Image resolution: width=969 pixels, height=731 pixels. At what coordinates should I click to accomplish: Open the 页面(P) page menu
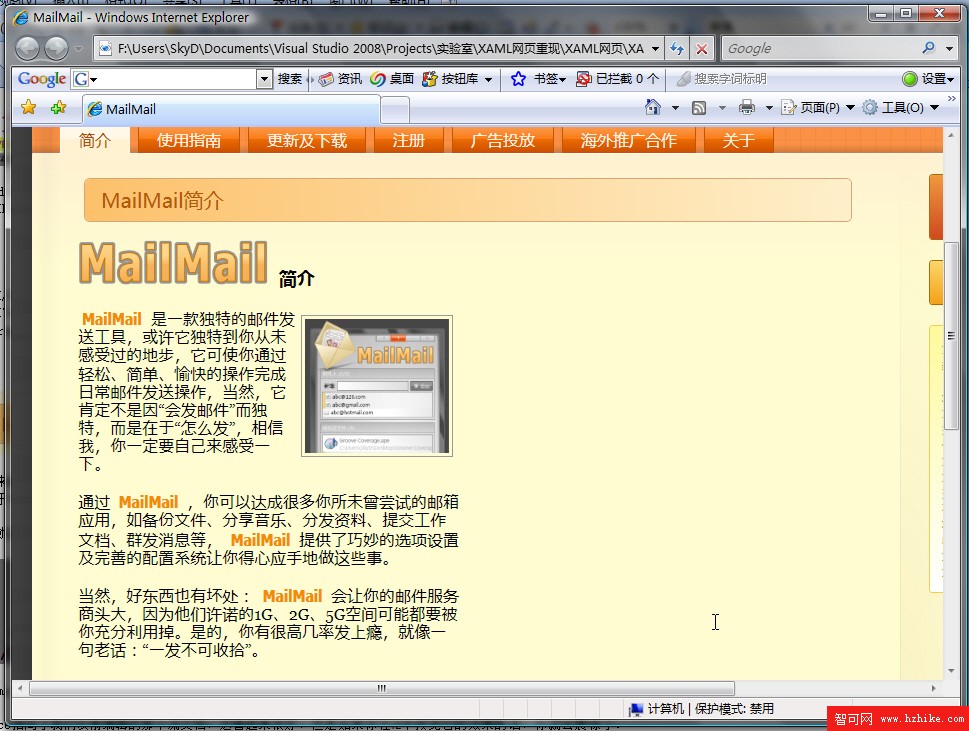[818, 108]
